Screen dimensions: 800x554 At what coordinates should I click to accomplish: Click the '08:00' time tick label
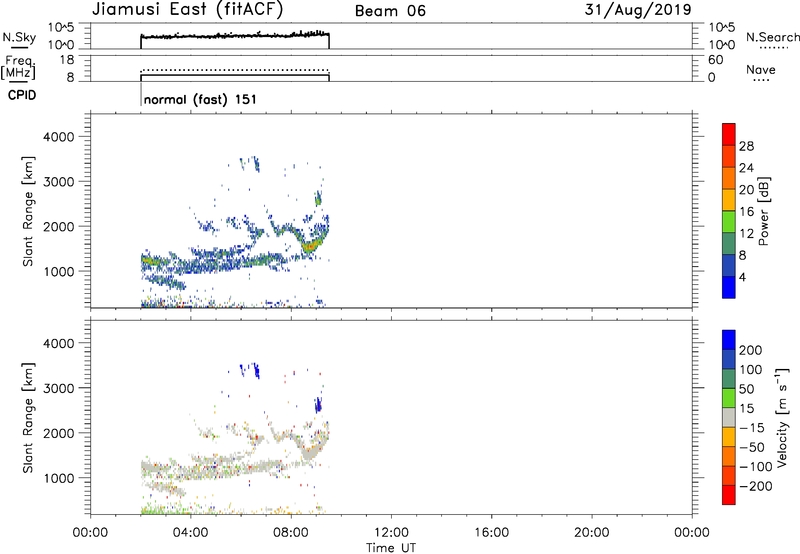(291, 533)
